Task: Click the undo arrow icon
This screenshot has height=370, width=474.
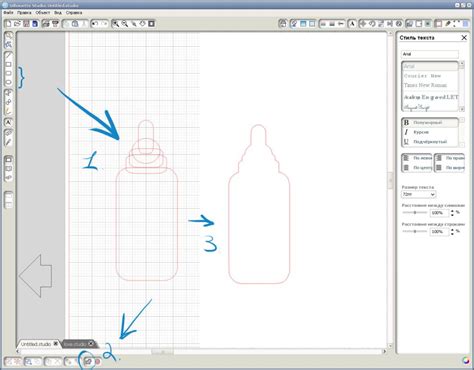Action: (x=95, y=24)
